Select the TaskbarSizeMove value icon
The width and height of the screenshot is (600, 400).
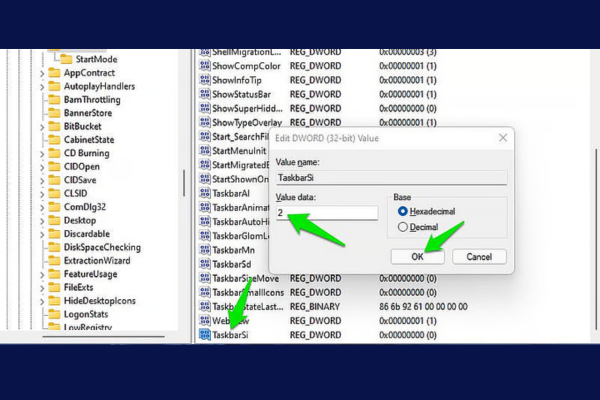click(x=205, y=278)
